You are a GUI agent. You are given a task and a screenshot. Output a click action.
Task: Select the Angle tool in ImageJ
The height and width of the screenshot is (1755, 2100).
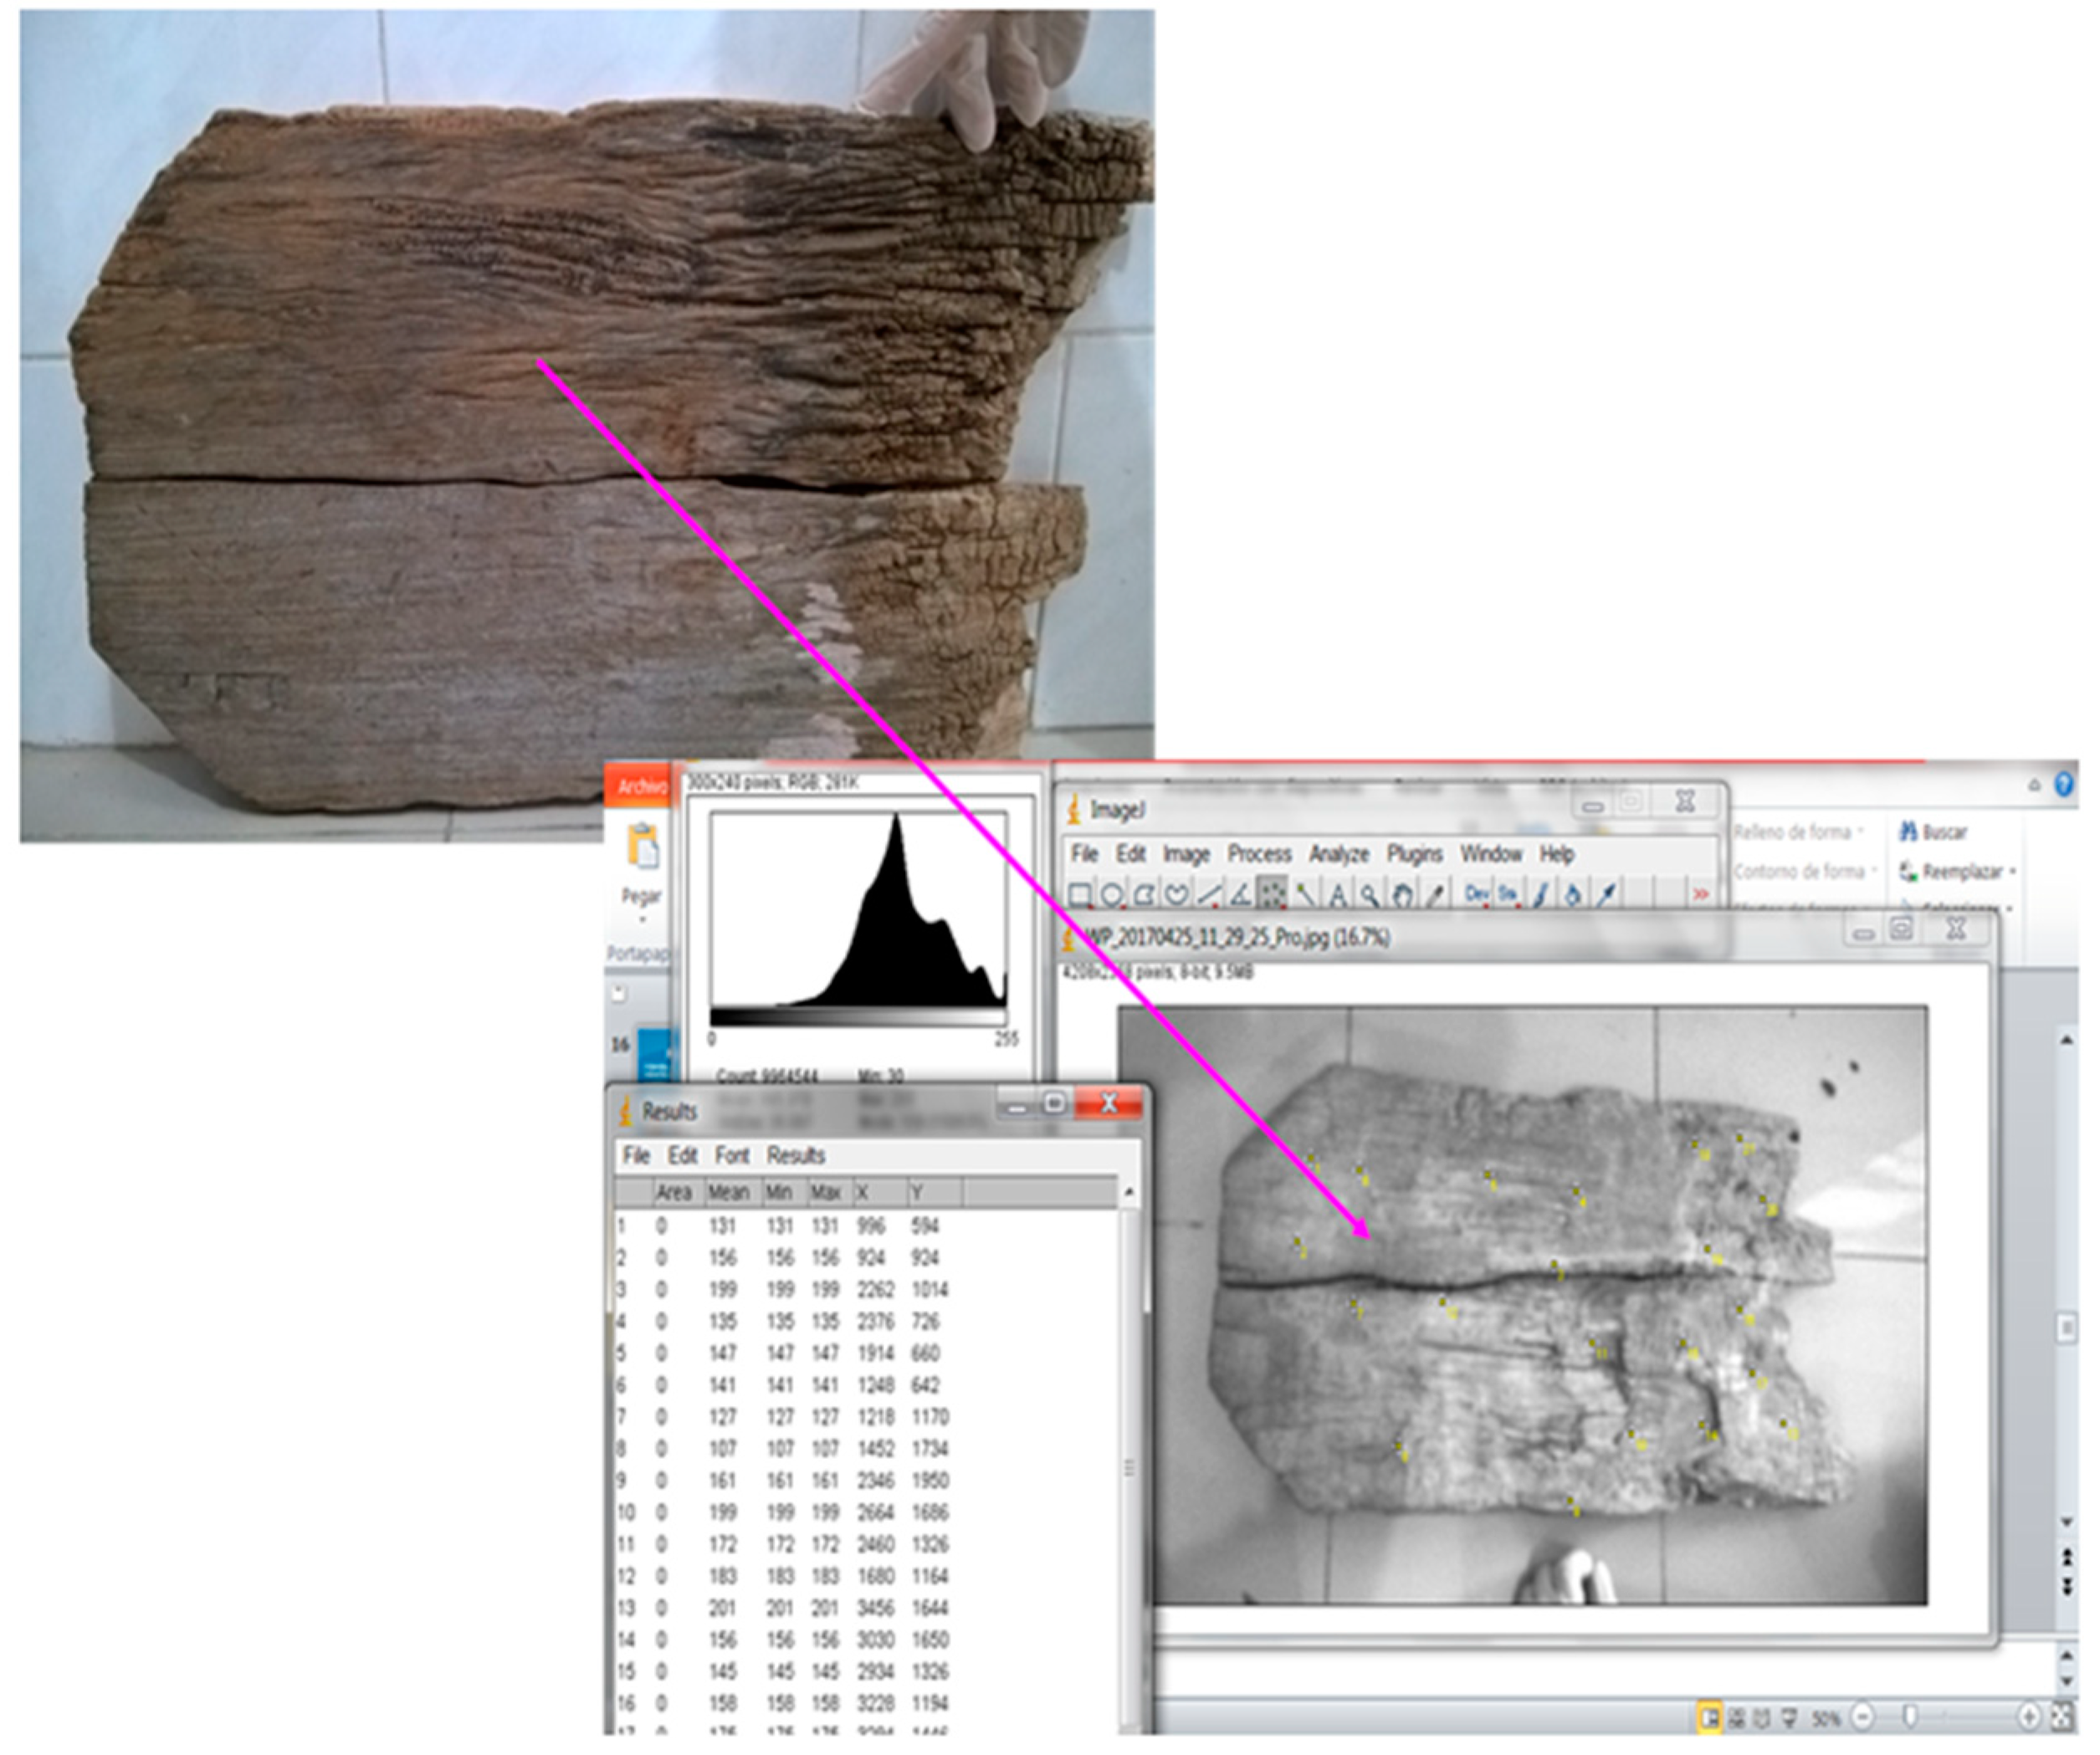[x=1240, y=894]
